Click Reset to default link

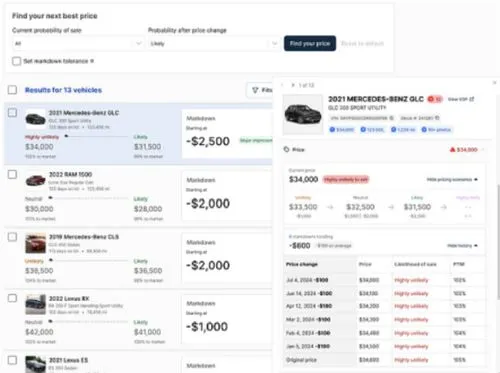[362, 44]
